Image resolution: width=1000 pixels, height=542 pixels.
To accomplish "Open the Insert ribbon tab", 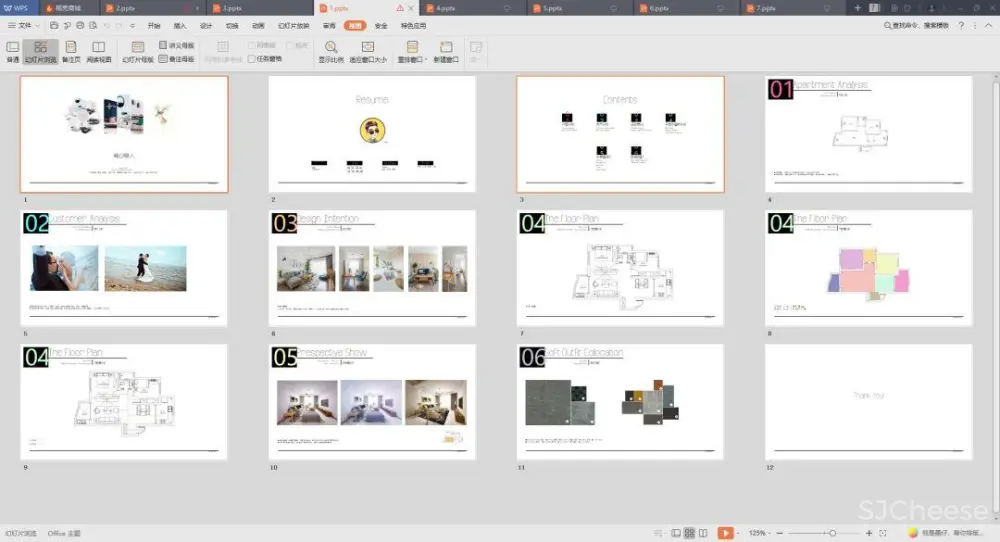I will (x=180, y=25).
